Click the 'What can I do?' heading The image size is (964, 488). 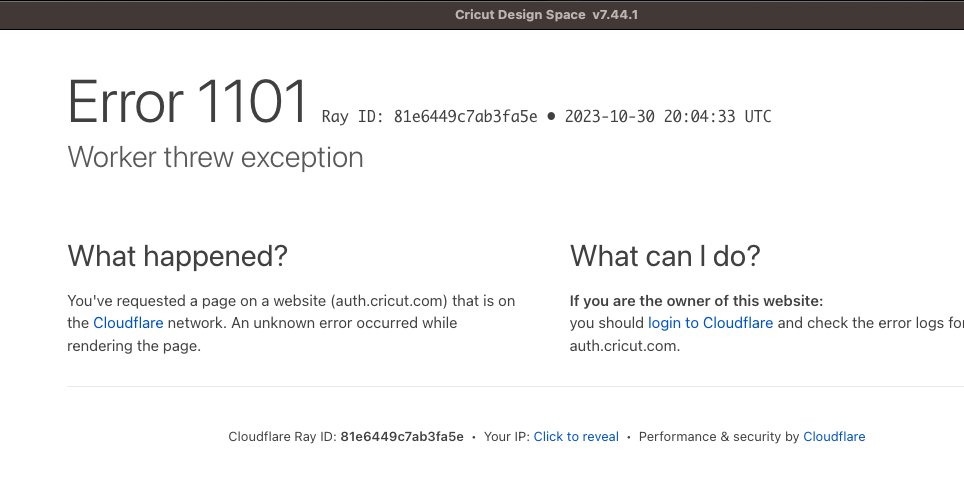pyautogui.click(x=665, y=256)
